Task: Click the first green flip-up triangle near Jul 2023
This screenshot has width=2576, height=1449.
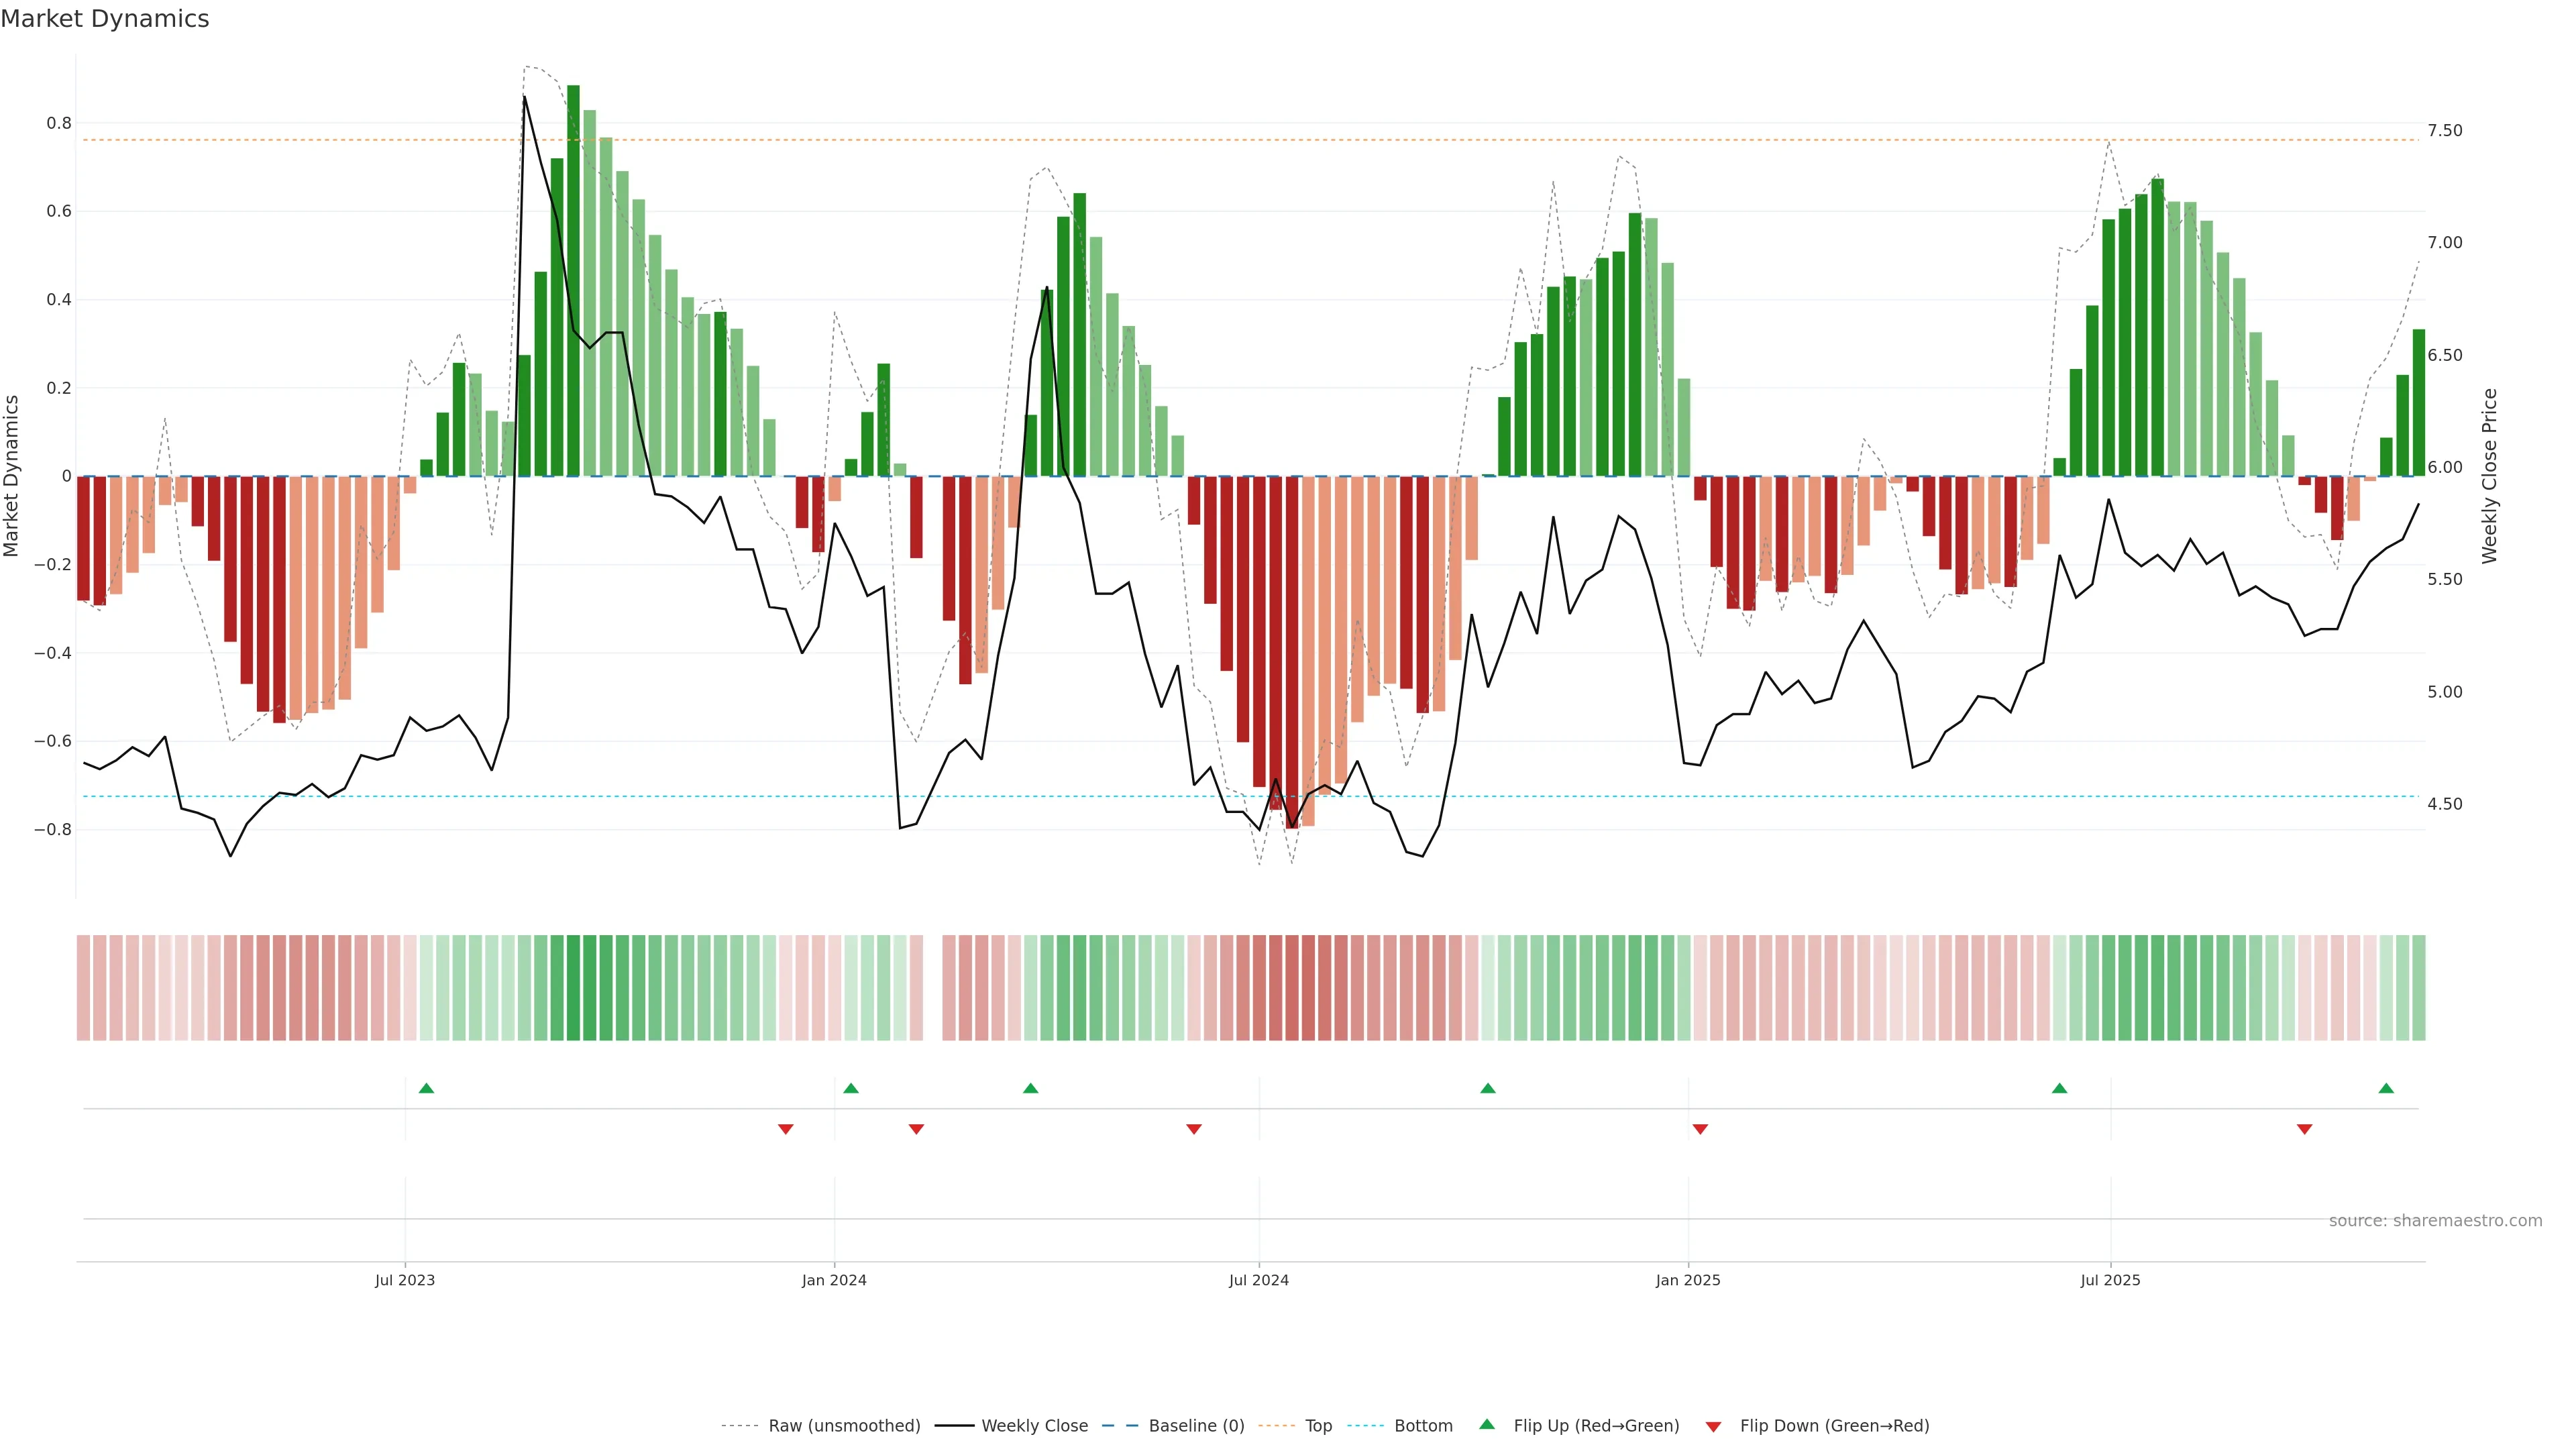Action: pyautogui.click(x=426, y=1088)
